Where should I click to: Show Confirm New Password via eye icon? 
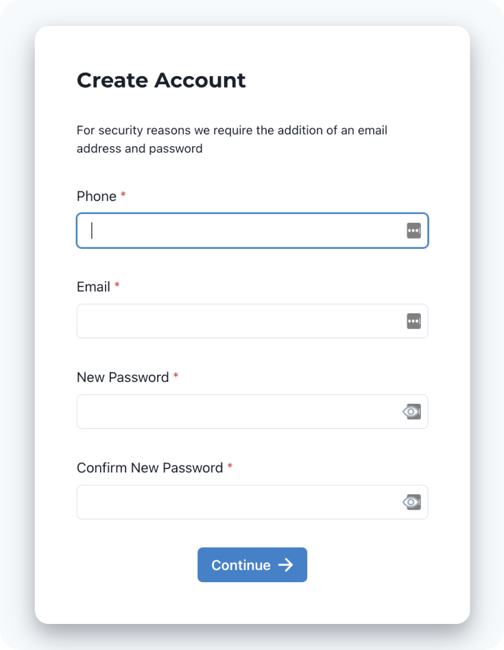pyautogui.click(x=412, y=502)
